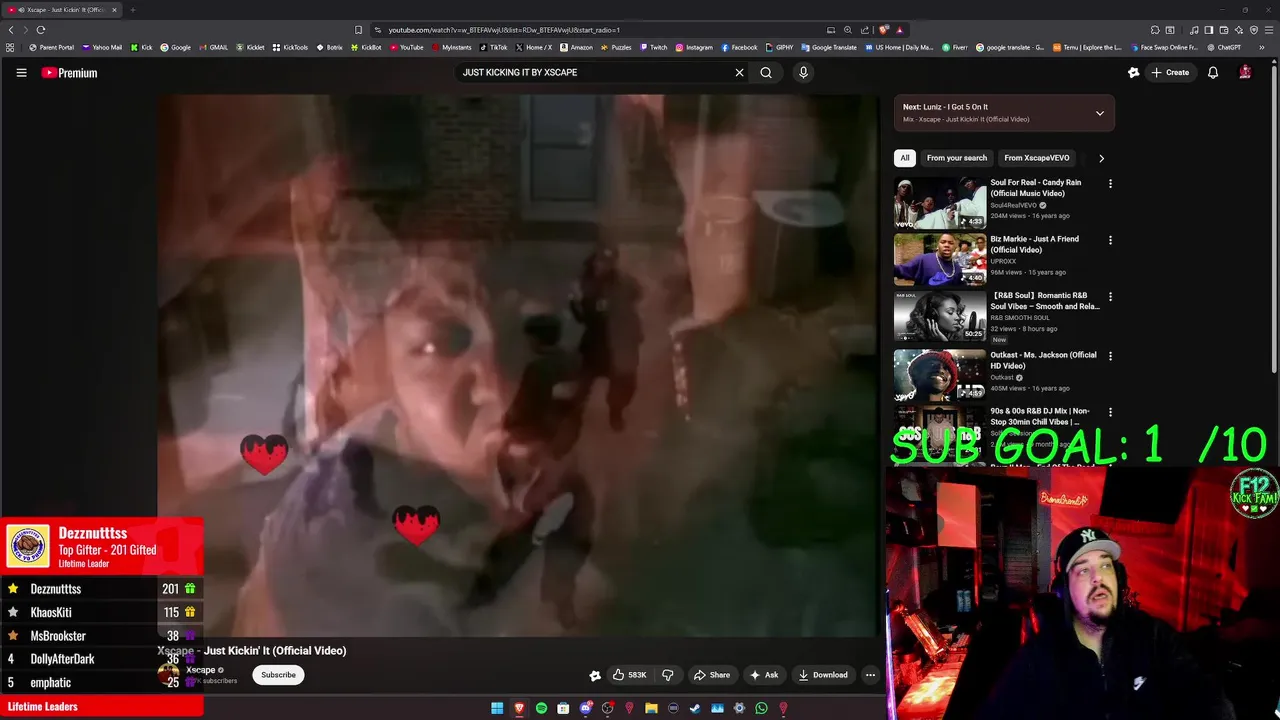Screen dimensions: 1280x720
Task: Open the Romantic R&B Soul Vibes title link
Action: 1045,301
